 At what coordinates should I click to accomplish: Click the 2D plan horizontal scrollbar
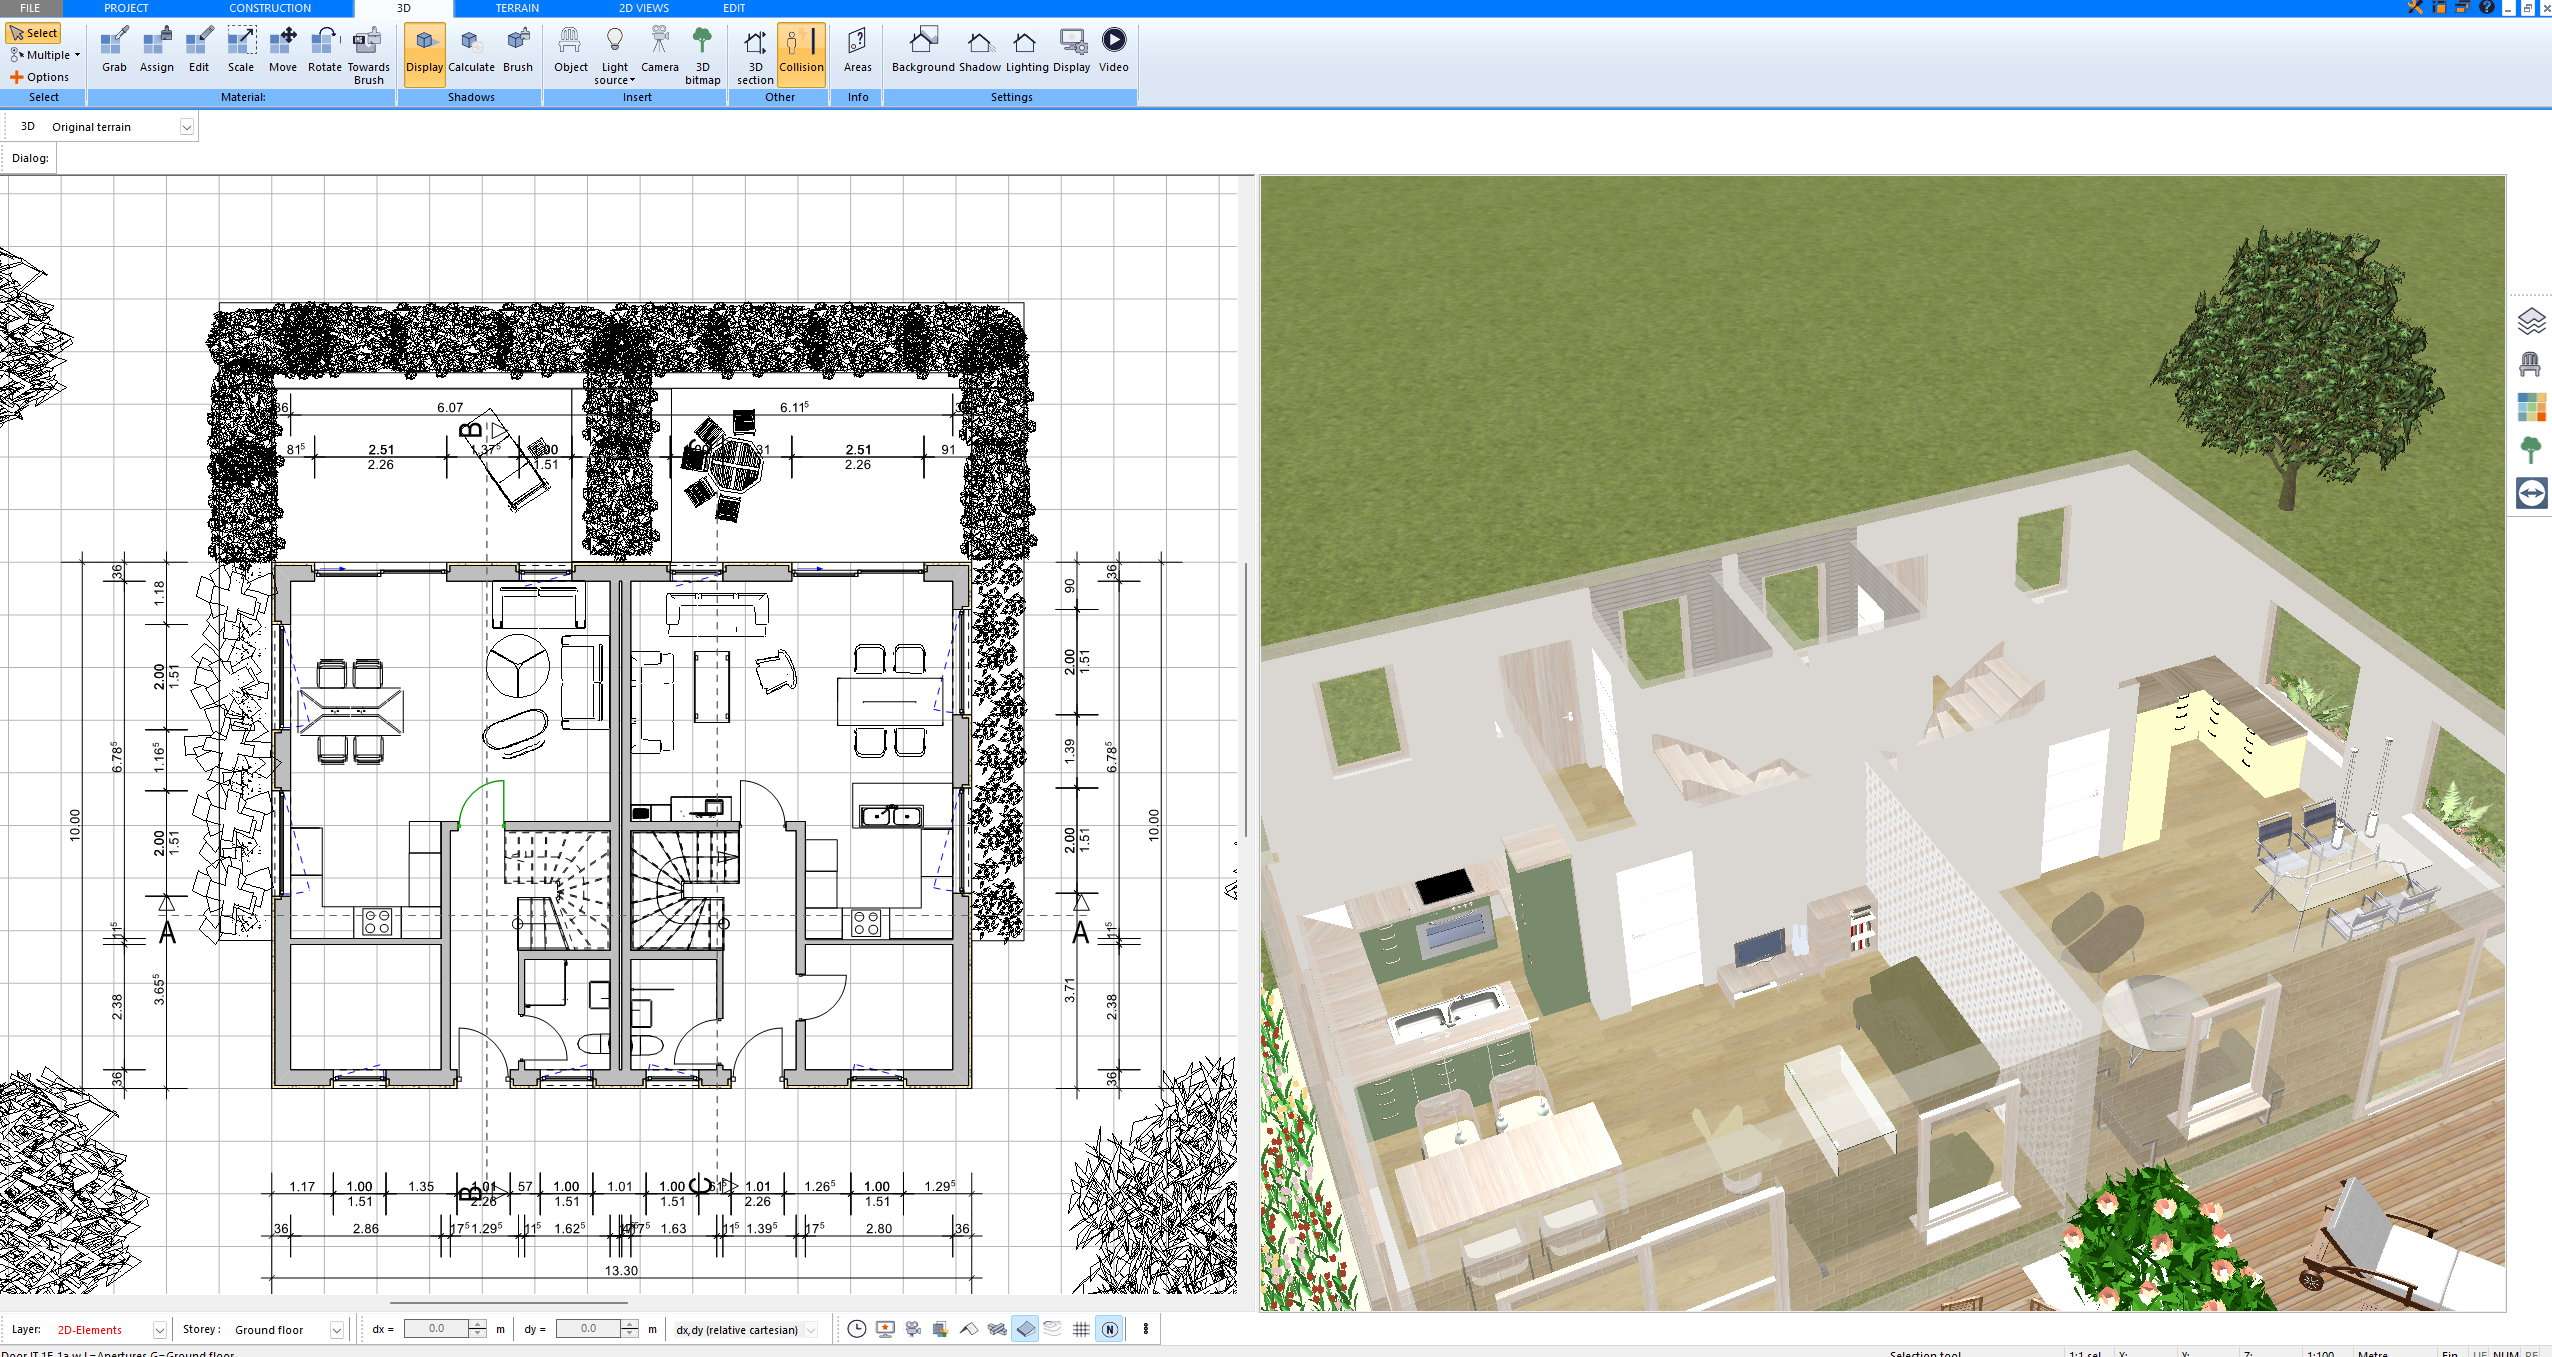pos(508,1303)
